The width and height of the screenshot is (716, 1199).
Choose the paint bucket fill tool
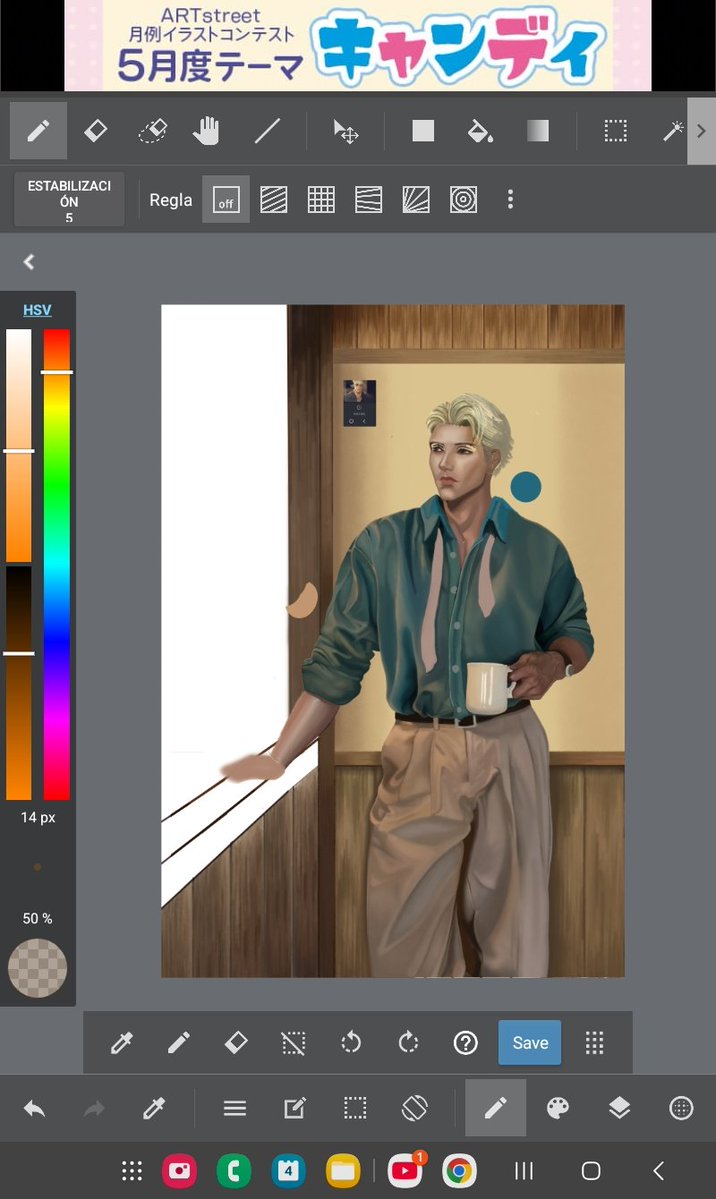(x=480, y=131)
